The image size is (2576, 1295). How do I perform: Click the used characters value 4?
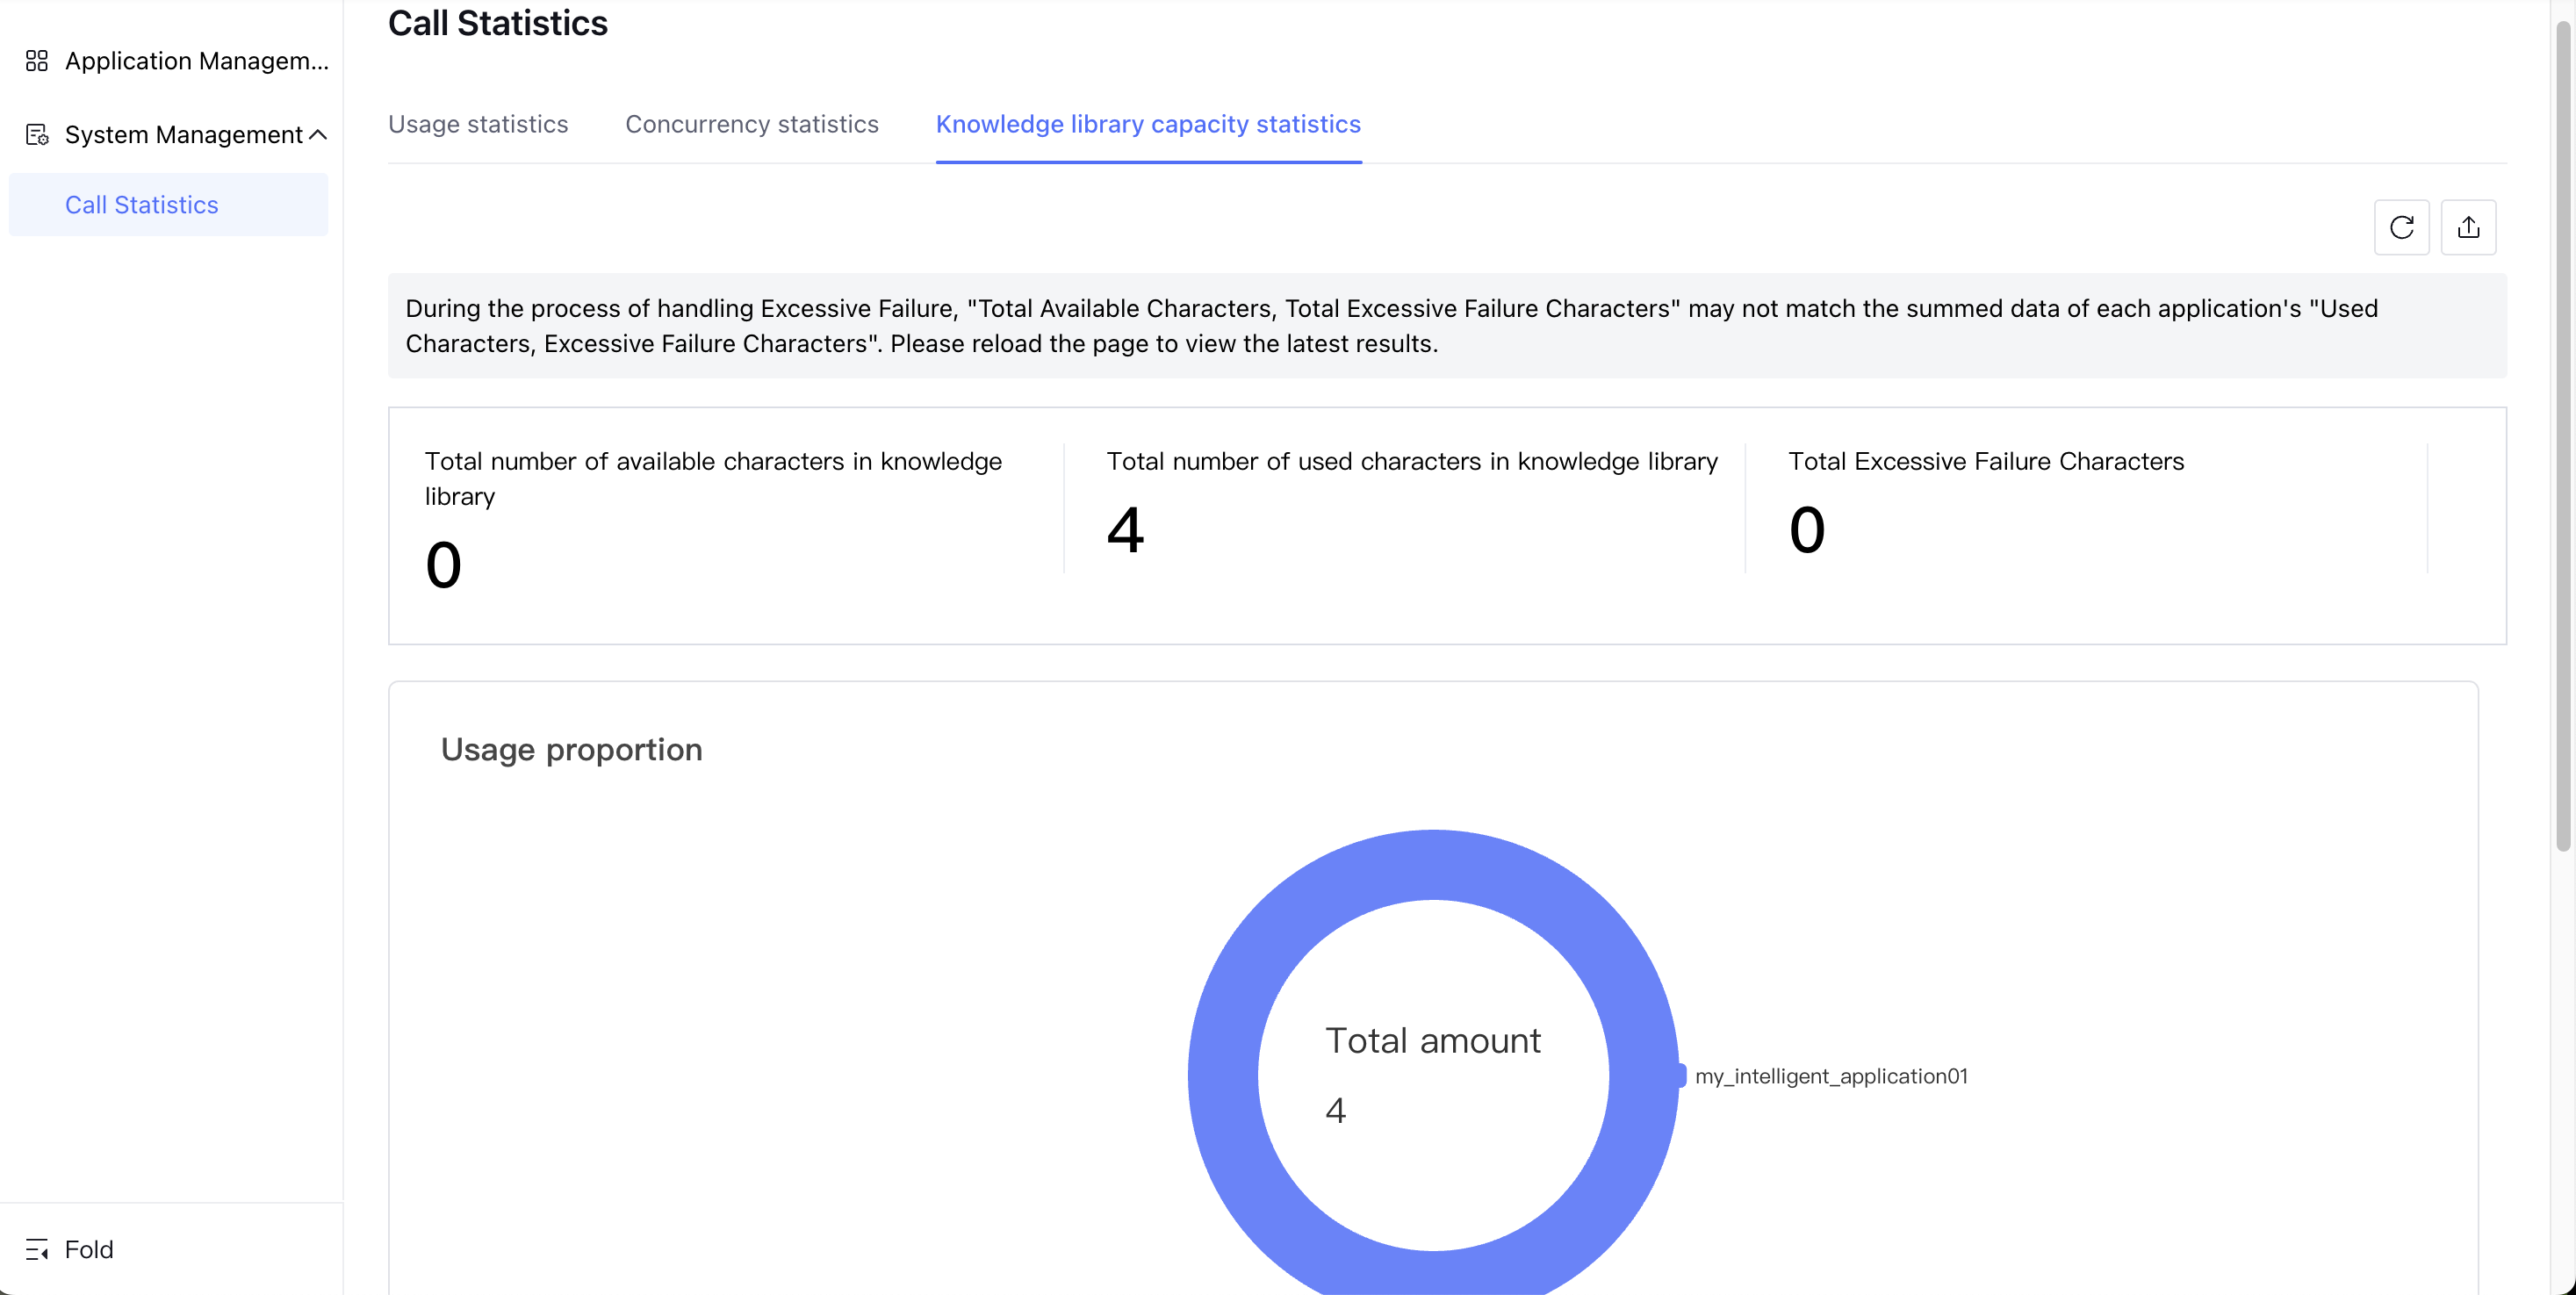click(1125, 529)
